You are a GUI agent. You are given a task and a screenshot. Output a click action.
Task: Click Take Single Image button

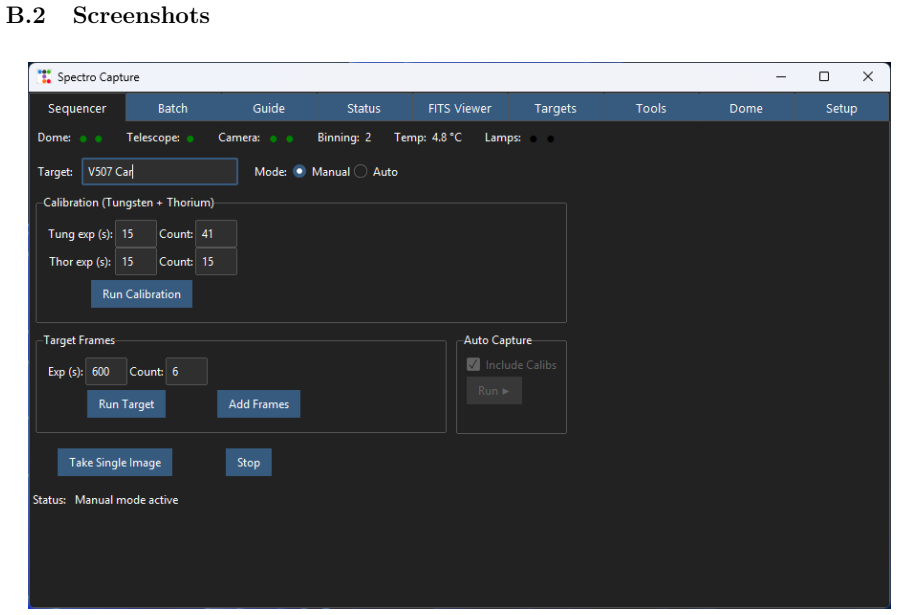tap(115, 462)
